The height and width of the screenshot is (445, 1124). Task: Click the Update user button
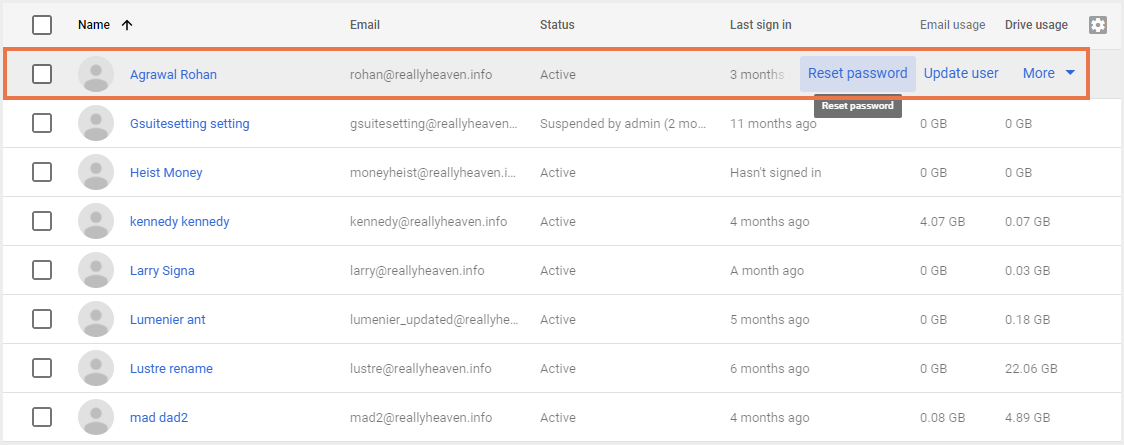961,73
